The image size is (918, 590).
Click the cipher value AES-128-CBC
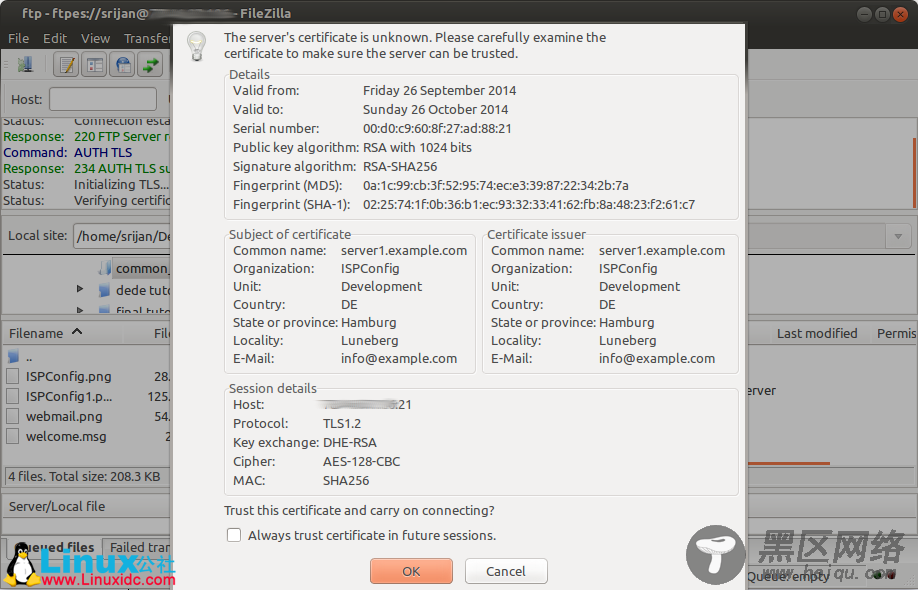(x=361, y=461)
